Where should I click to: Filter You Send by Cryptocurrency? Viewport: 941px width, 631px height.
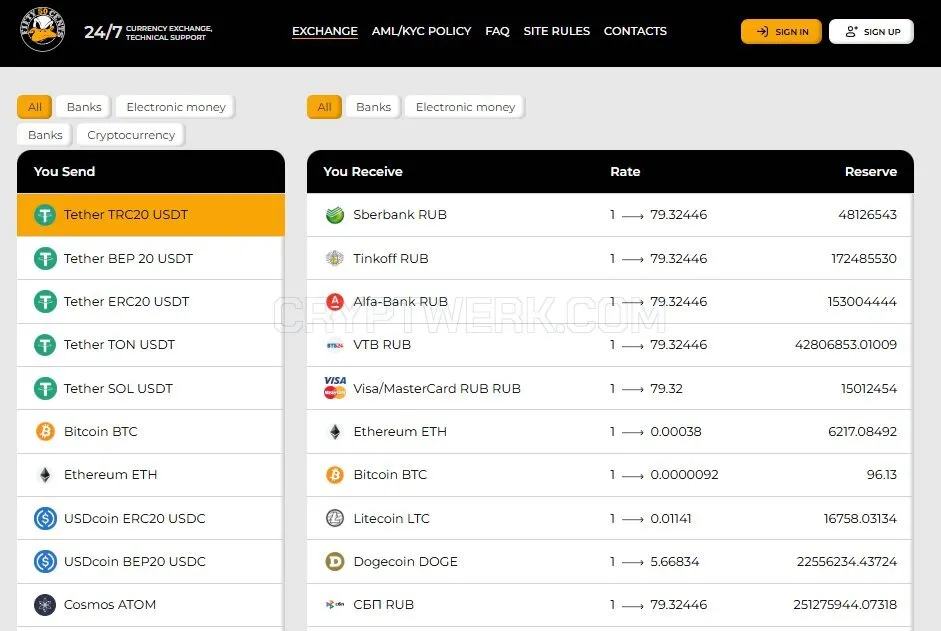[131, 135]
